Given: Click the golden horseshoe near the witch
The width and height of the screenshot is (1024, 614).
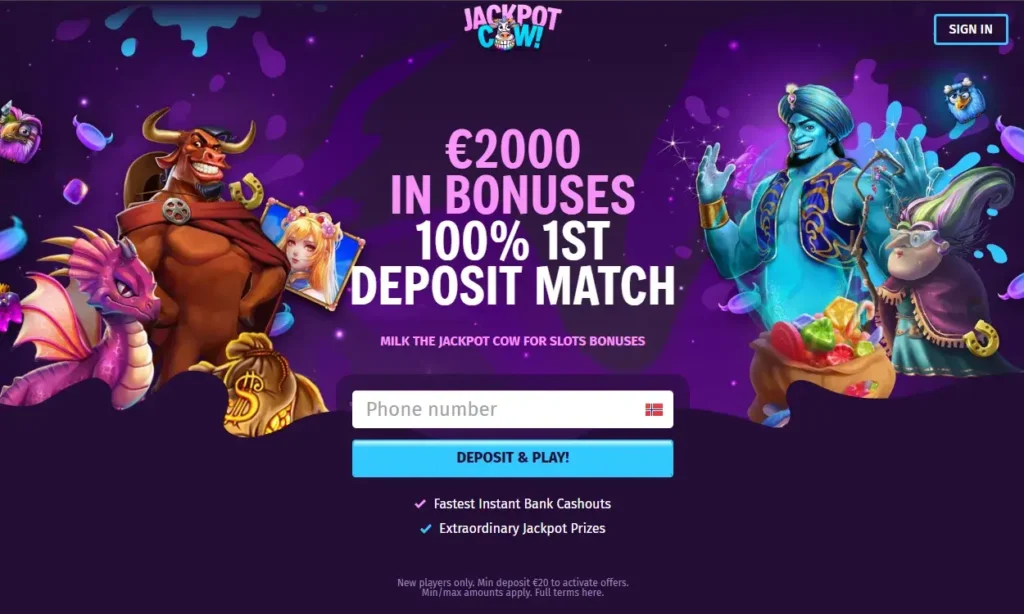Looking at the screenshot, I should tap(982, 338).
